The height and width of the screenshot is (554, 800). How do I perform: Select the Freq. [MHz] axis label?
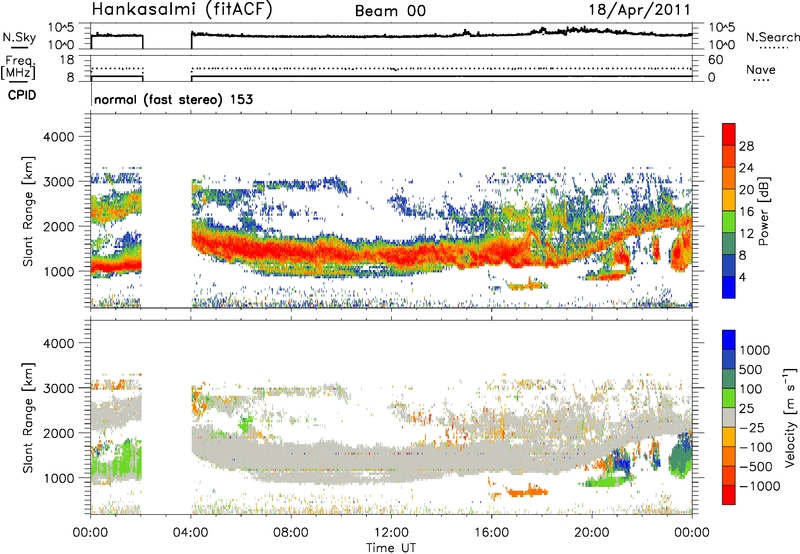(18, 68)
